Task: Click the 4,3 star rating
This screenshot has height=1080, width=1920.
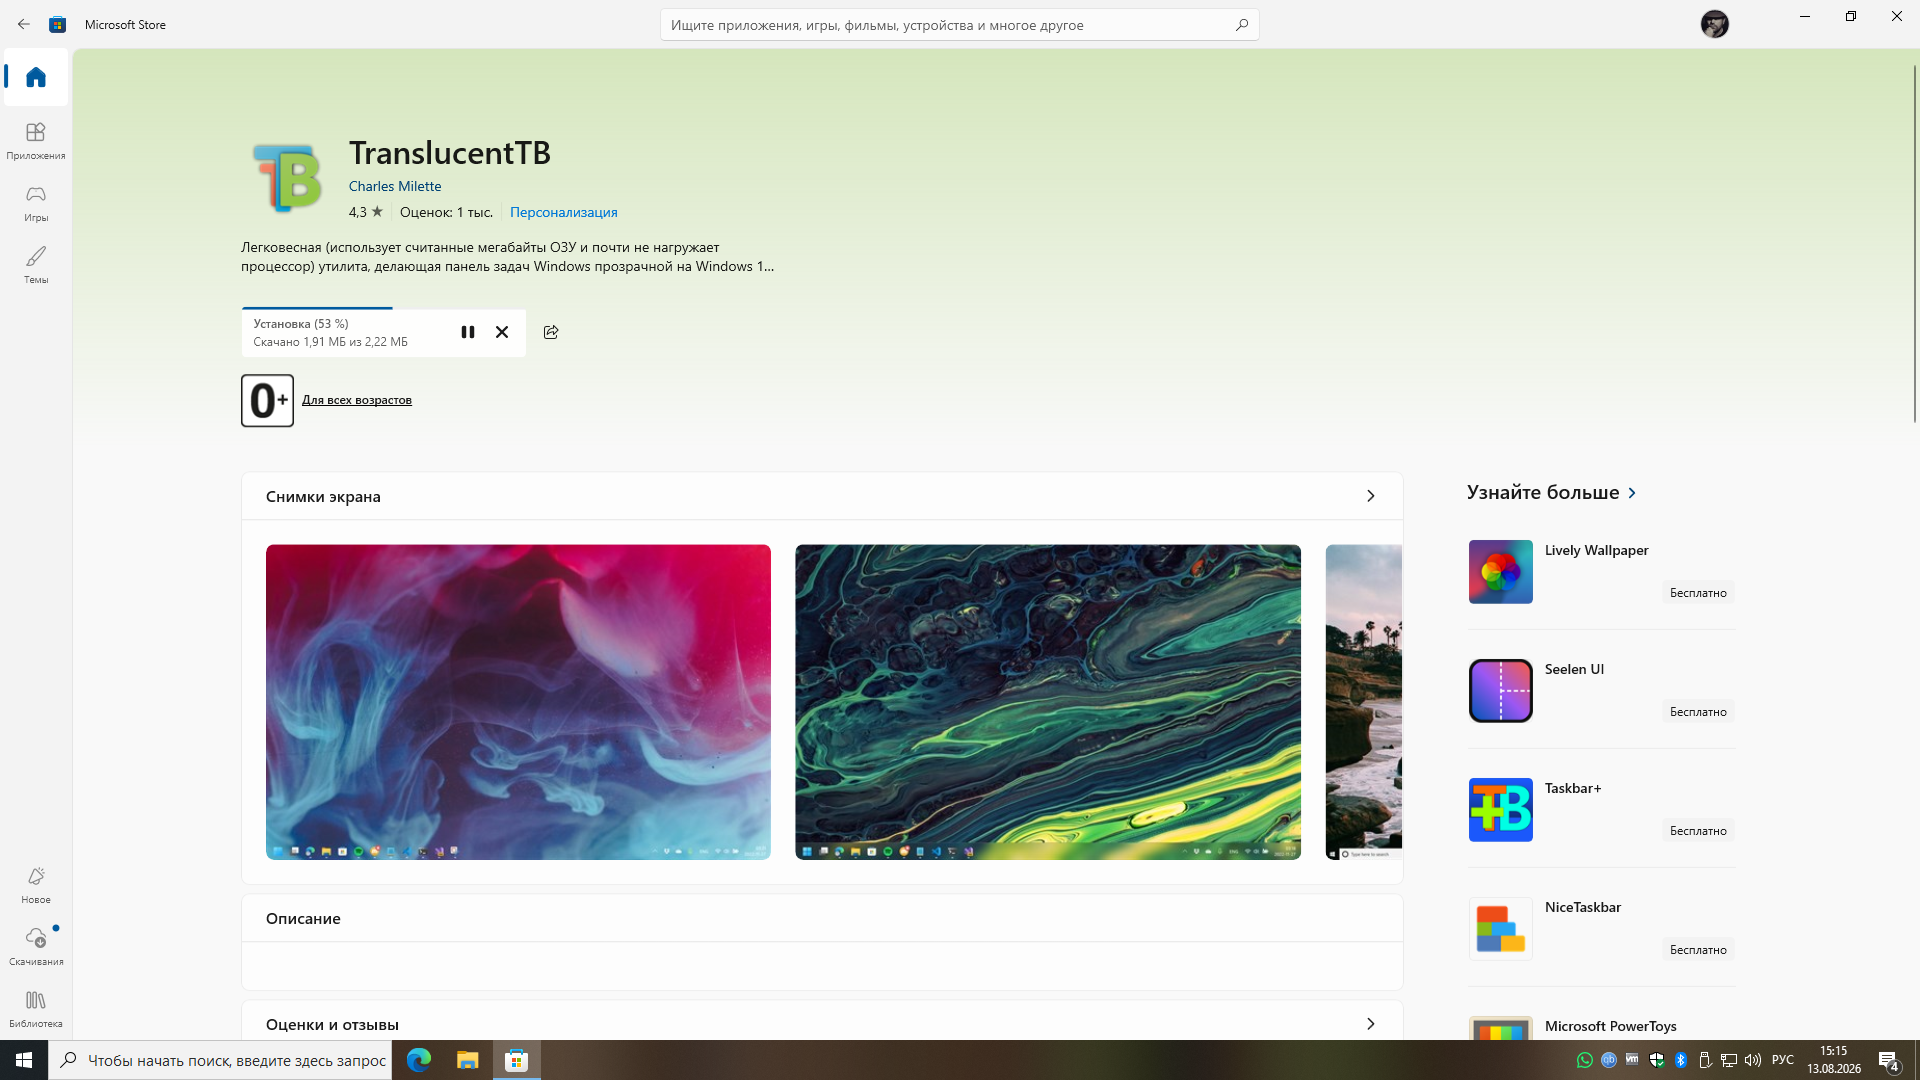Action: tap(365, 212)
